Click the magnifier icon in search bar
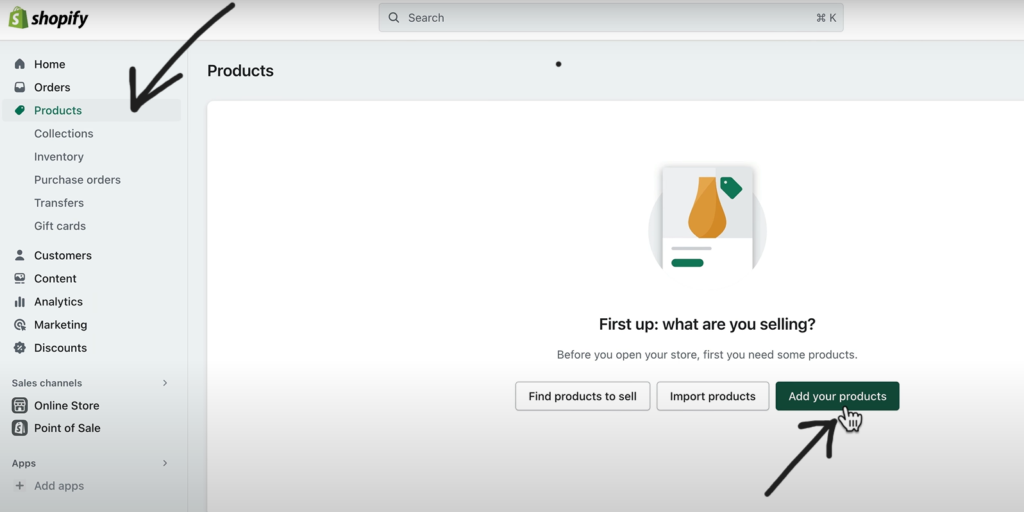The image size is (1024, 512). 394,18
